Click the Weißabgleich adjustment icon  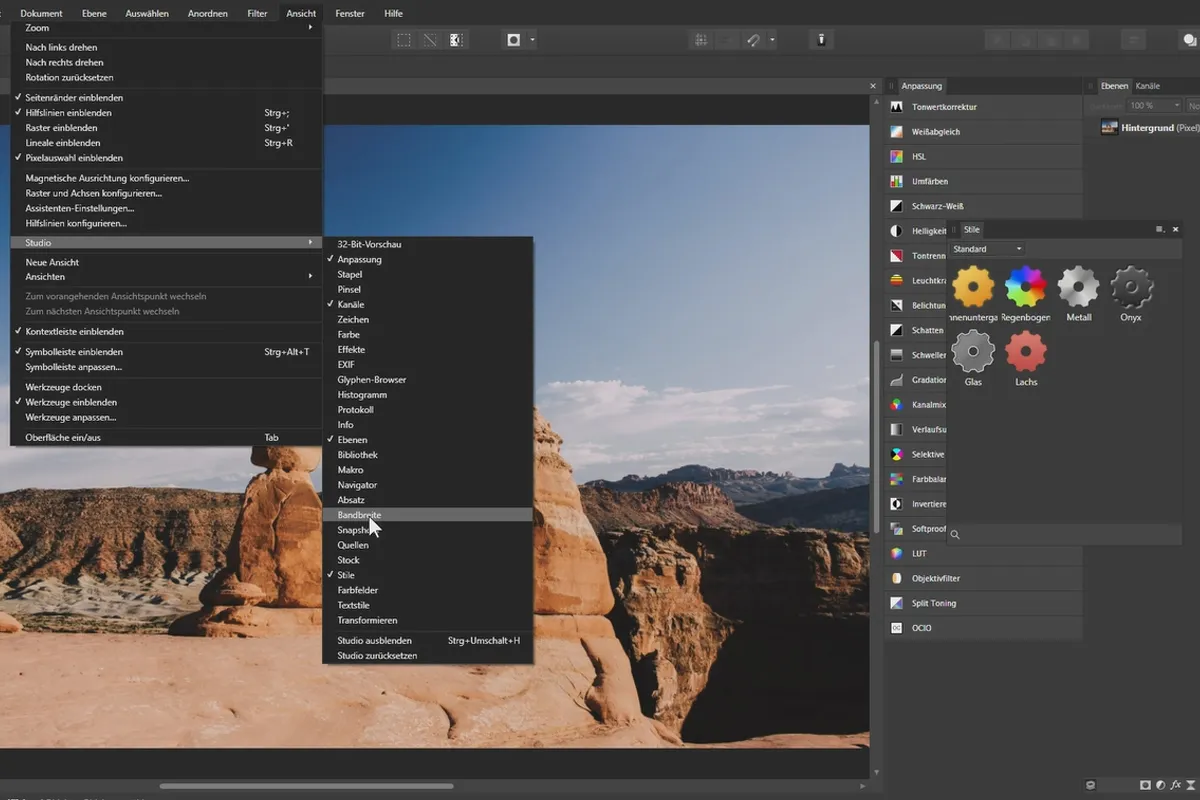[897, 131]
